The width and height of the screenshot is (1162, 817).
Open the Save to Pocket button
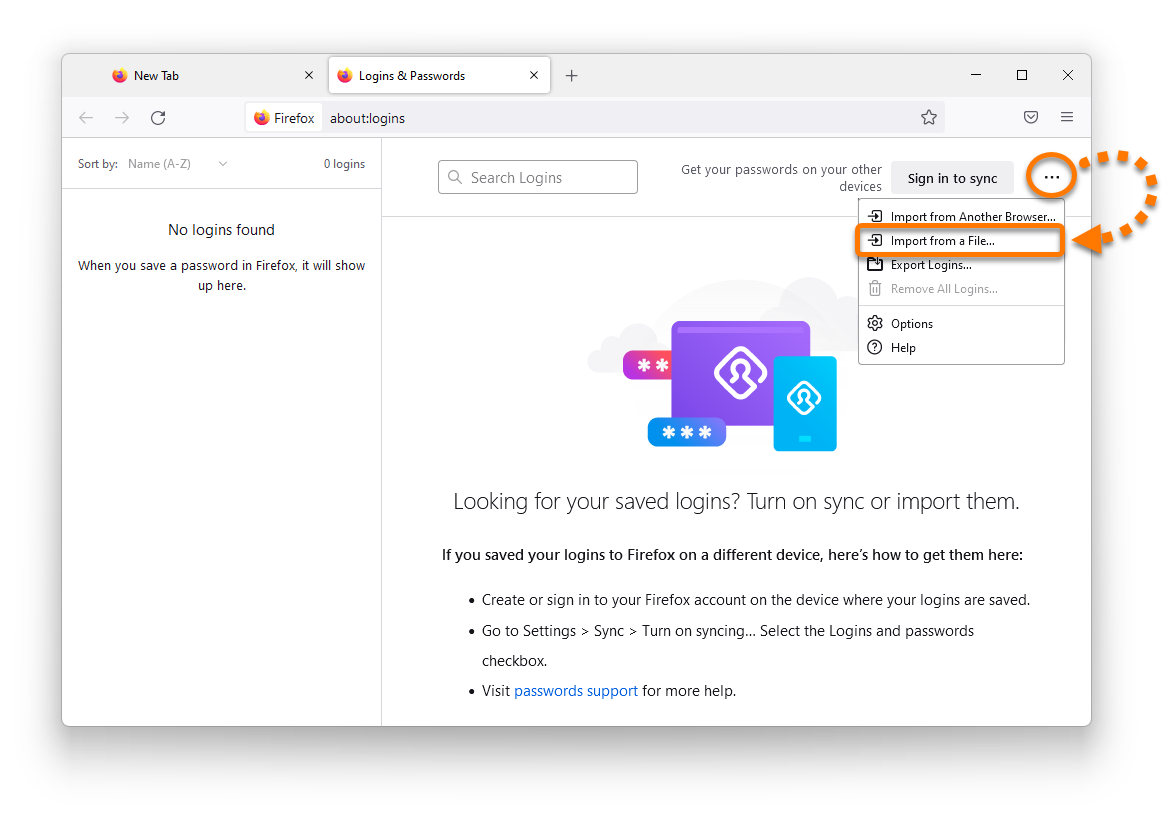(1031, 117)
